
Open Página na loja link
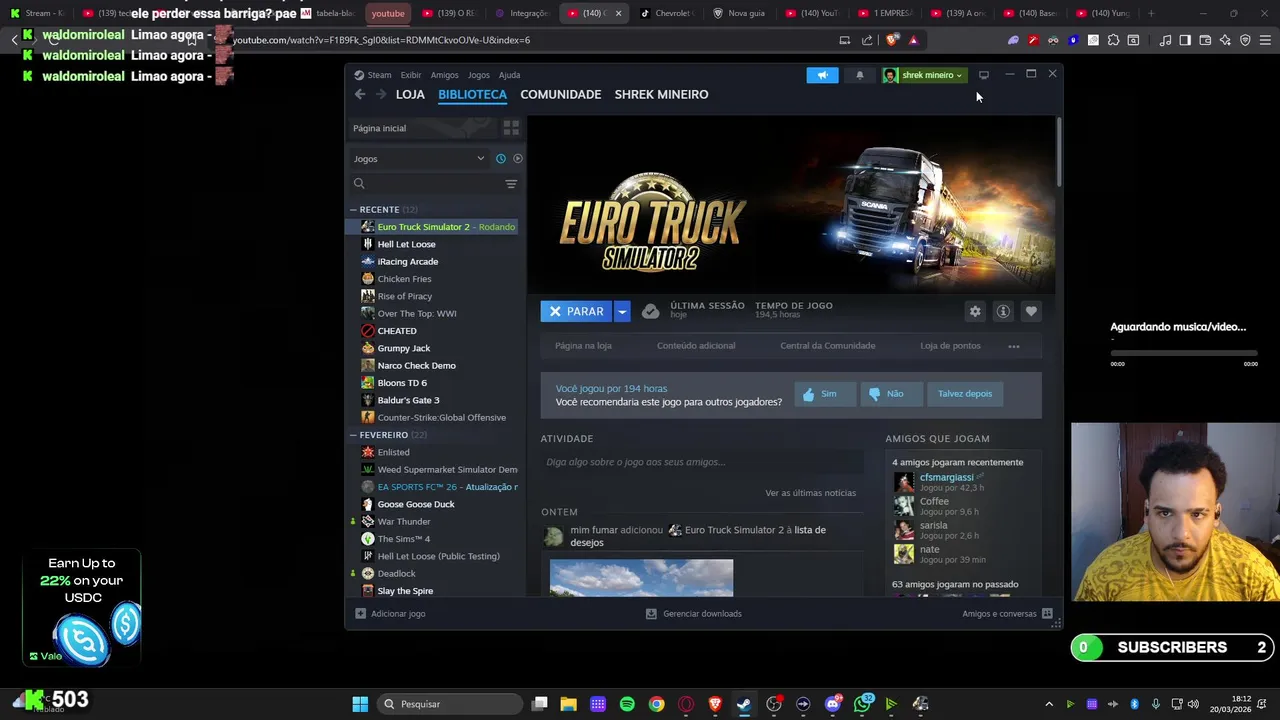coord(583,346)
